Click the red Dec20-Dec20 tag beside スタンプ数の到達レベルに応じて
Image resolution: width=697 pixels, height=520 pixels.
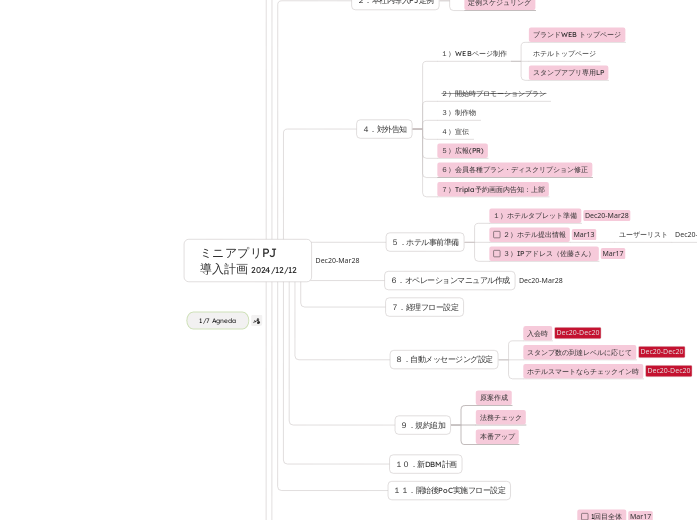coord(661,352)
